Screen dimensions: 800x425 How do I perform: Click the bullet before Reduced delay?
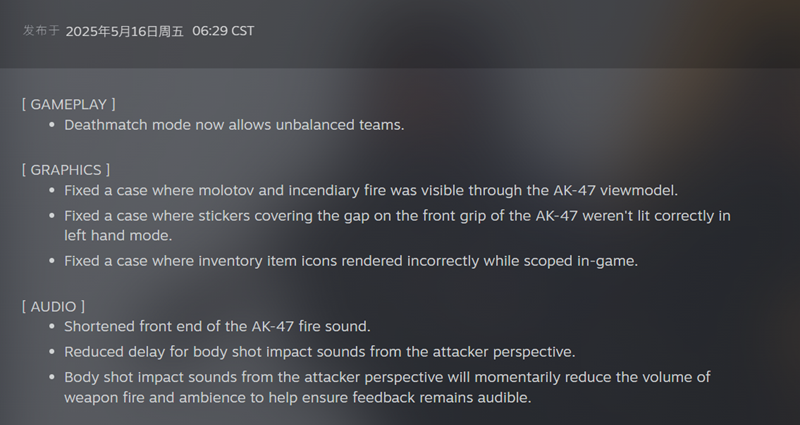[52, 352]
